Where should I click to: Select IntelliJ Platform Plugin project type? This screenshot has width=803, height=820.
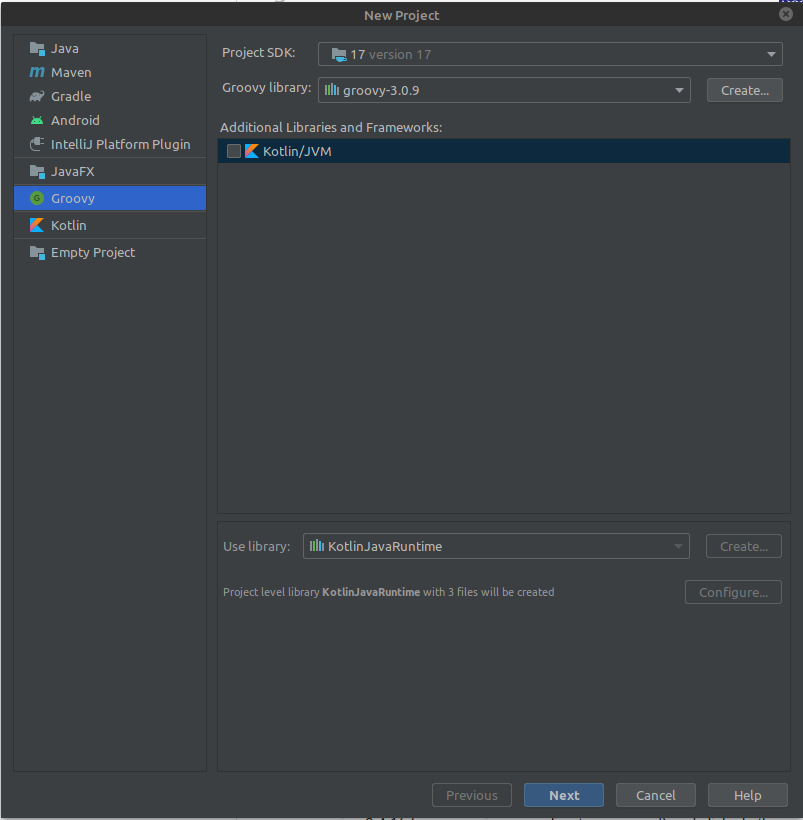(x=110, y=144)
